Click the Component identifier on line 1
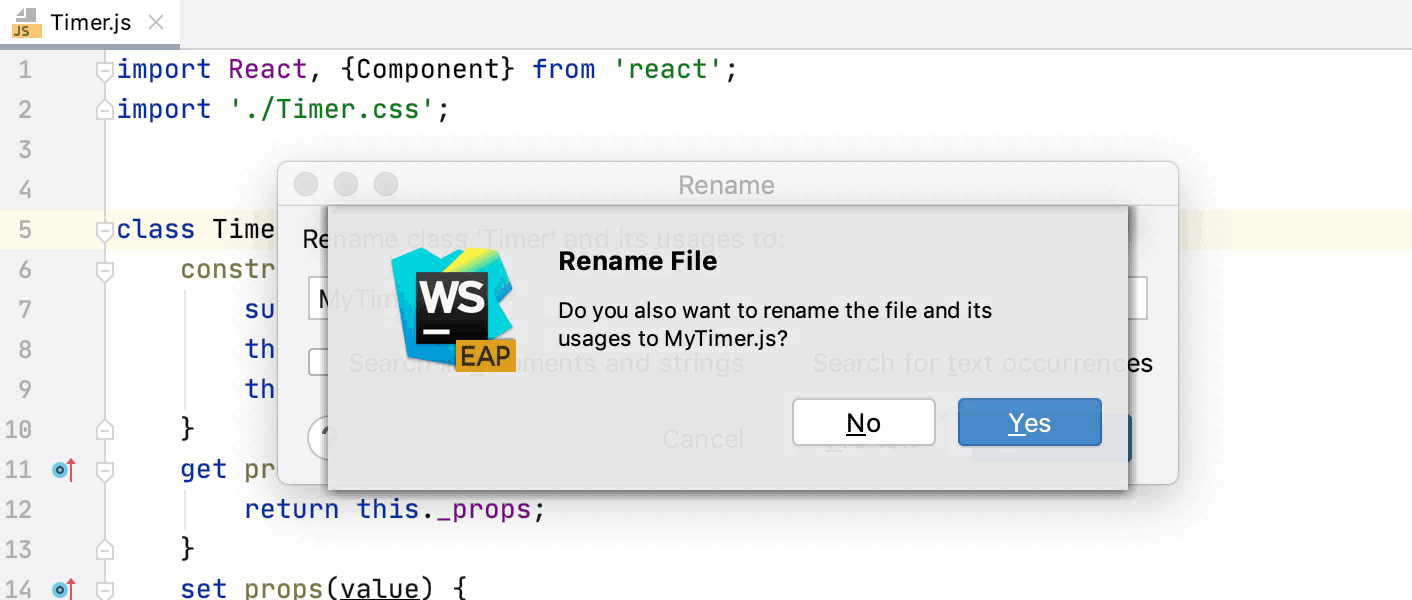Screen dimensions: 1412x600 pyautogui.click(x=428, y=70)
